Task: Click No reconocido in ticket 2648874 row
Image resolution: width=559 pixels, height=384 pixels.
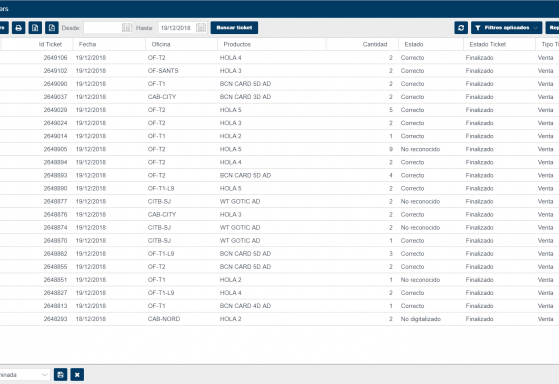Action: pos(420,227)
